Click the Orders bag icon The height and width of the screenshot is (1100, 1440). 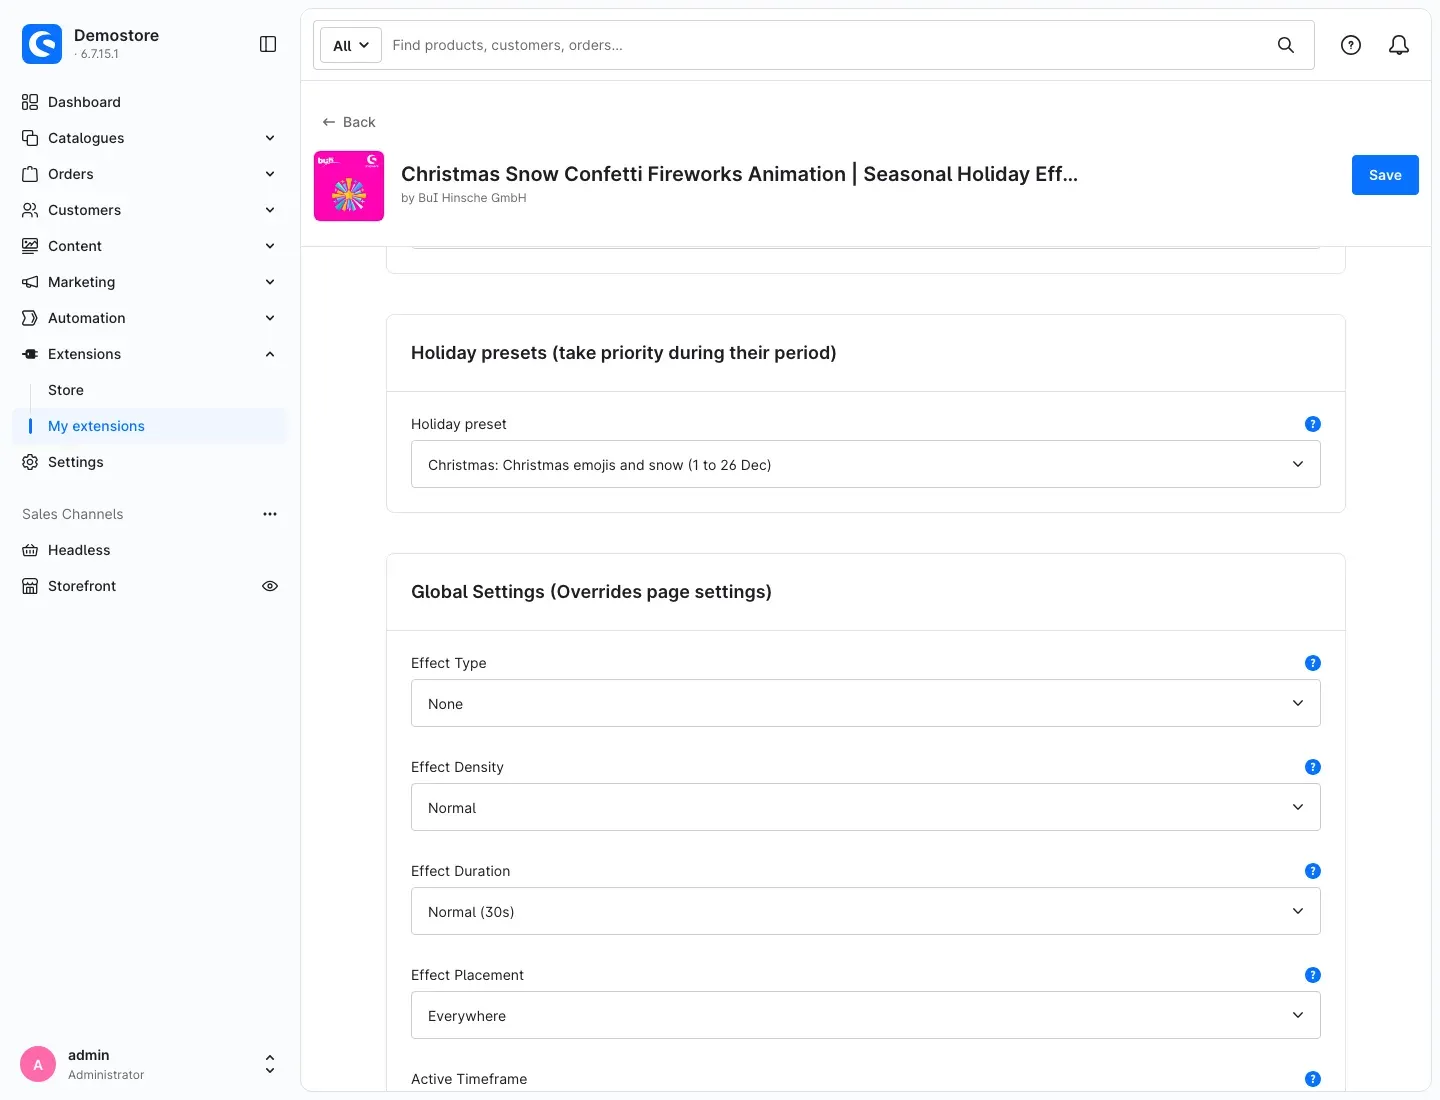pos(30,174)
